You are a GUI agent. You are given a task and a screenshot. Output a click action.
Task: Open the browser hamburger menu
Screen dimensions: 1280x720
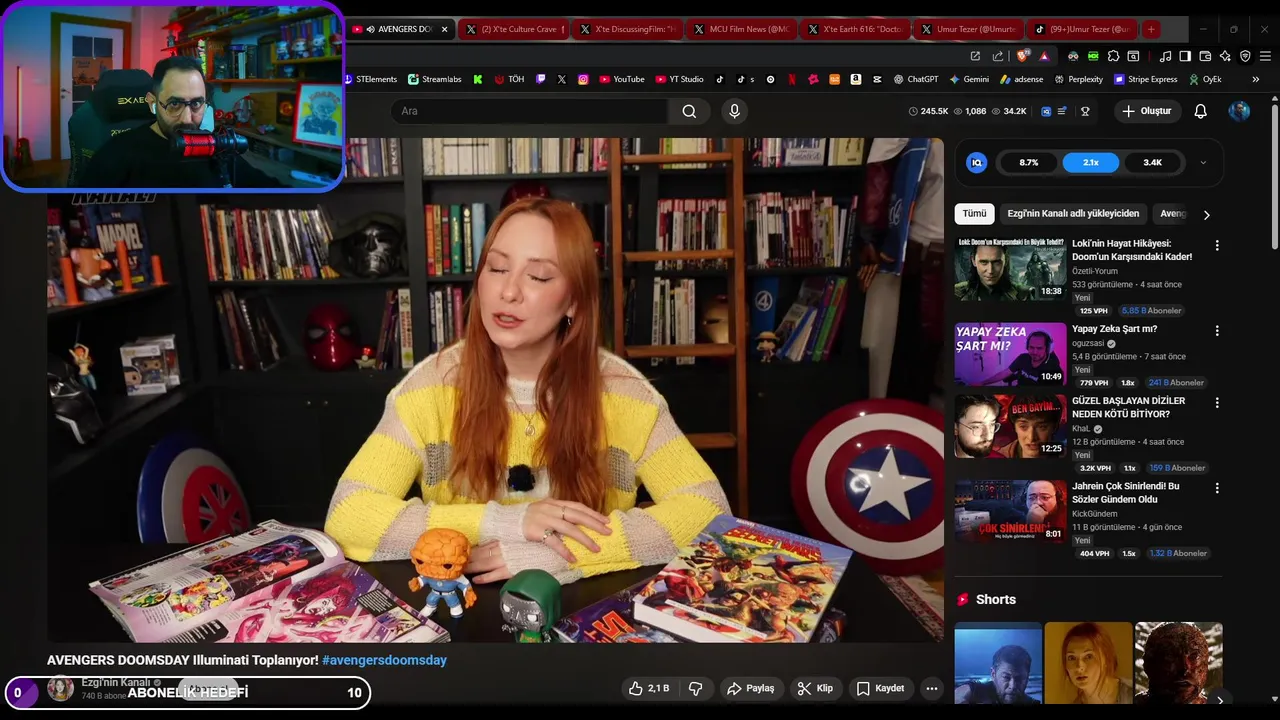point(1265,56)
